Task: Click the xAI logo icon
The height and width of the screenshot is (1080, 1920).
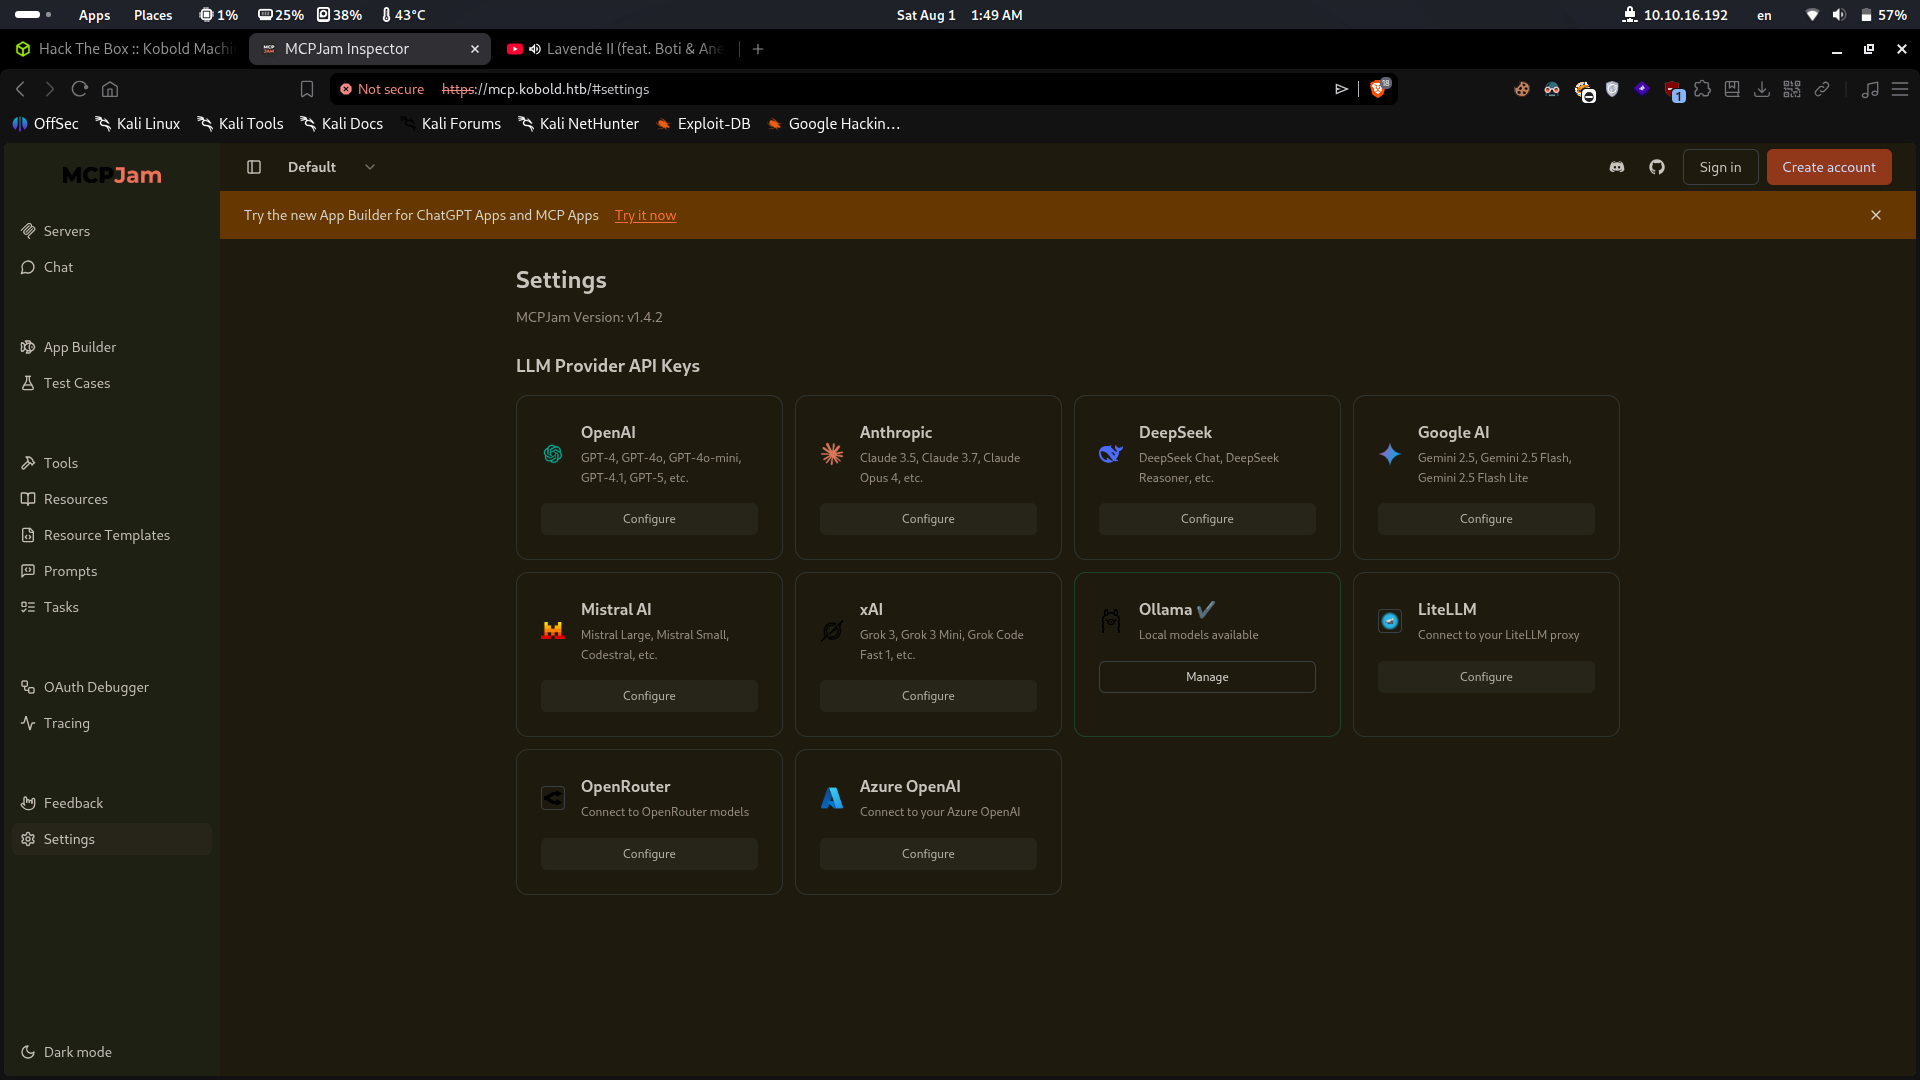Action: [x=832, y=631]
